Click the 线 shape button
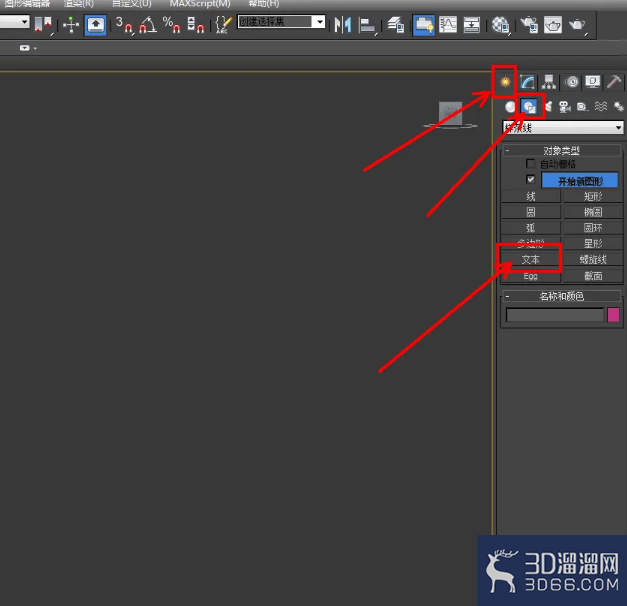627x606 pixels. tap(531, 196)
